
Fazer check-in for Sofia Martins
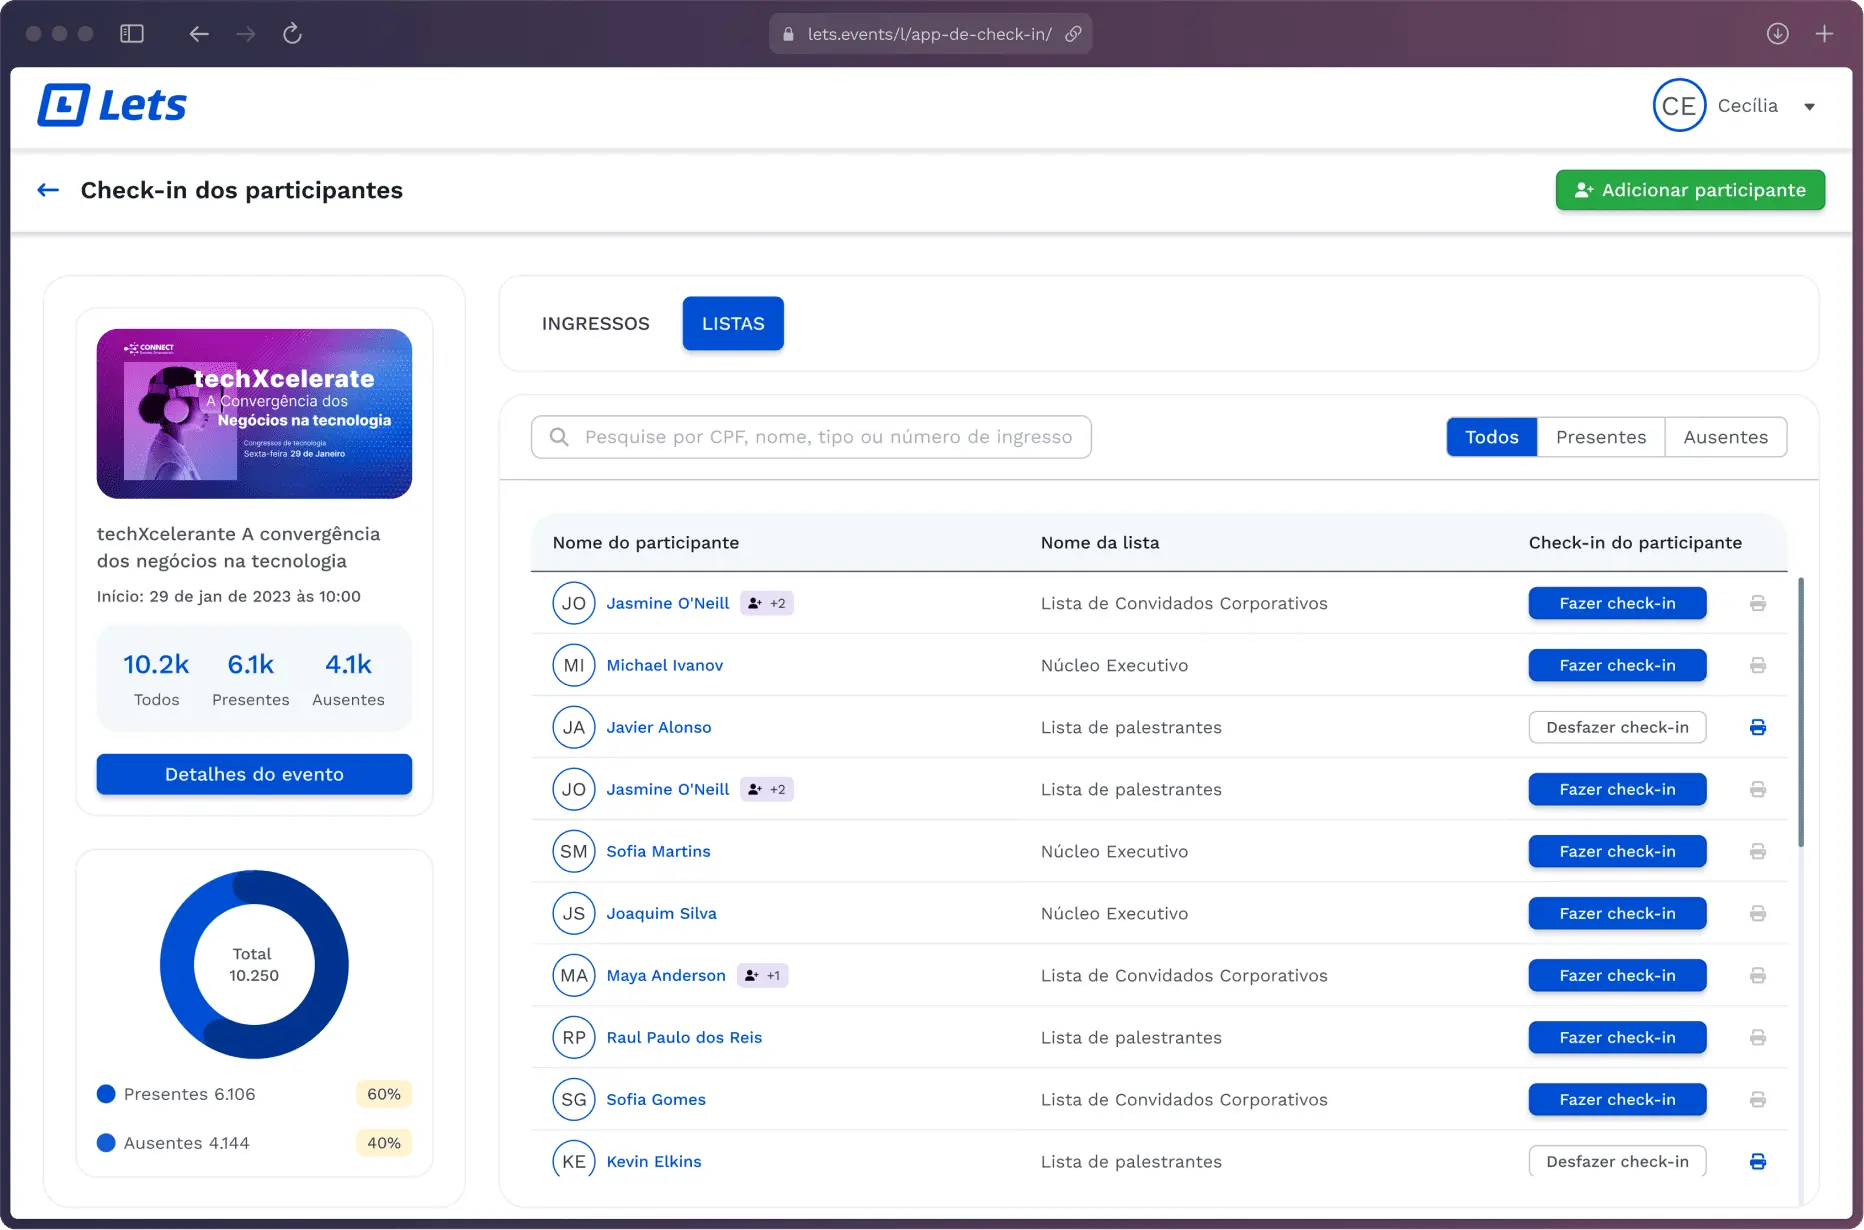1617,851
